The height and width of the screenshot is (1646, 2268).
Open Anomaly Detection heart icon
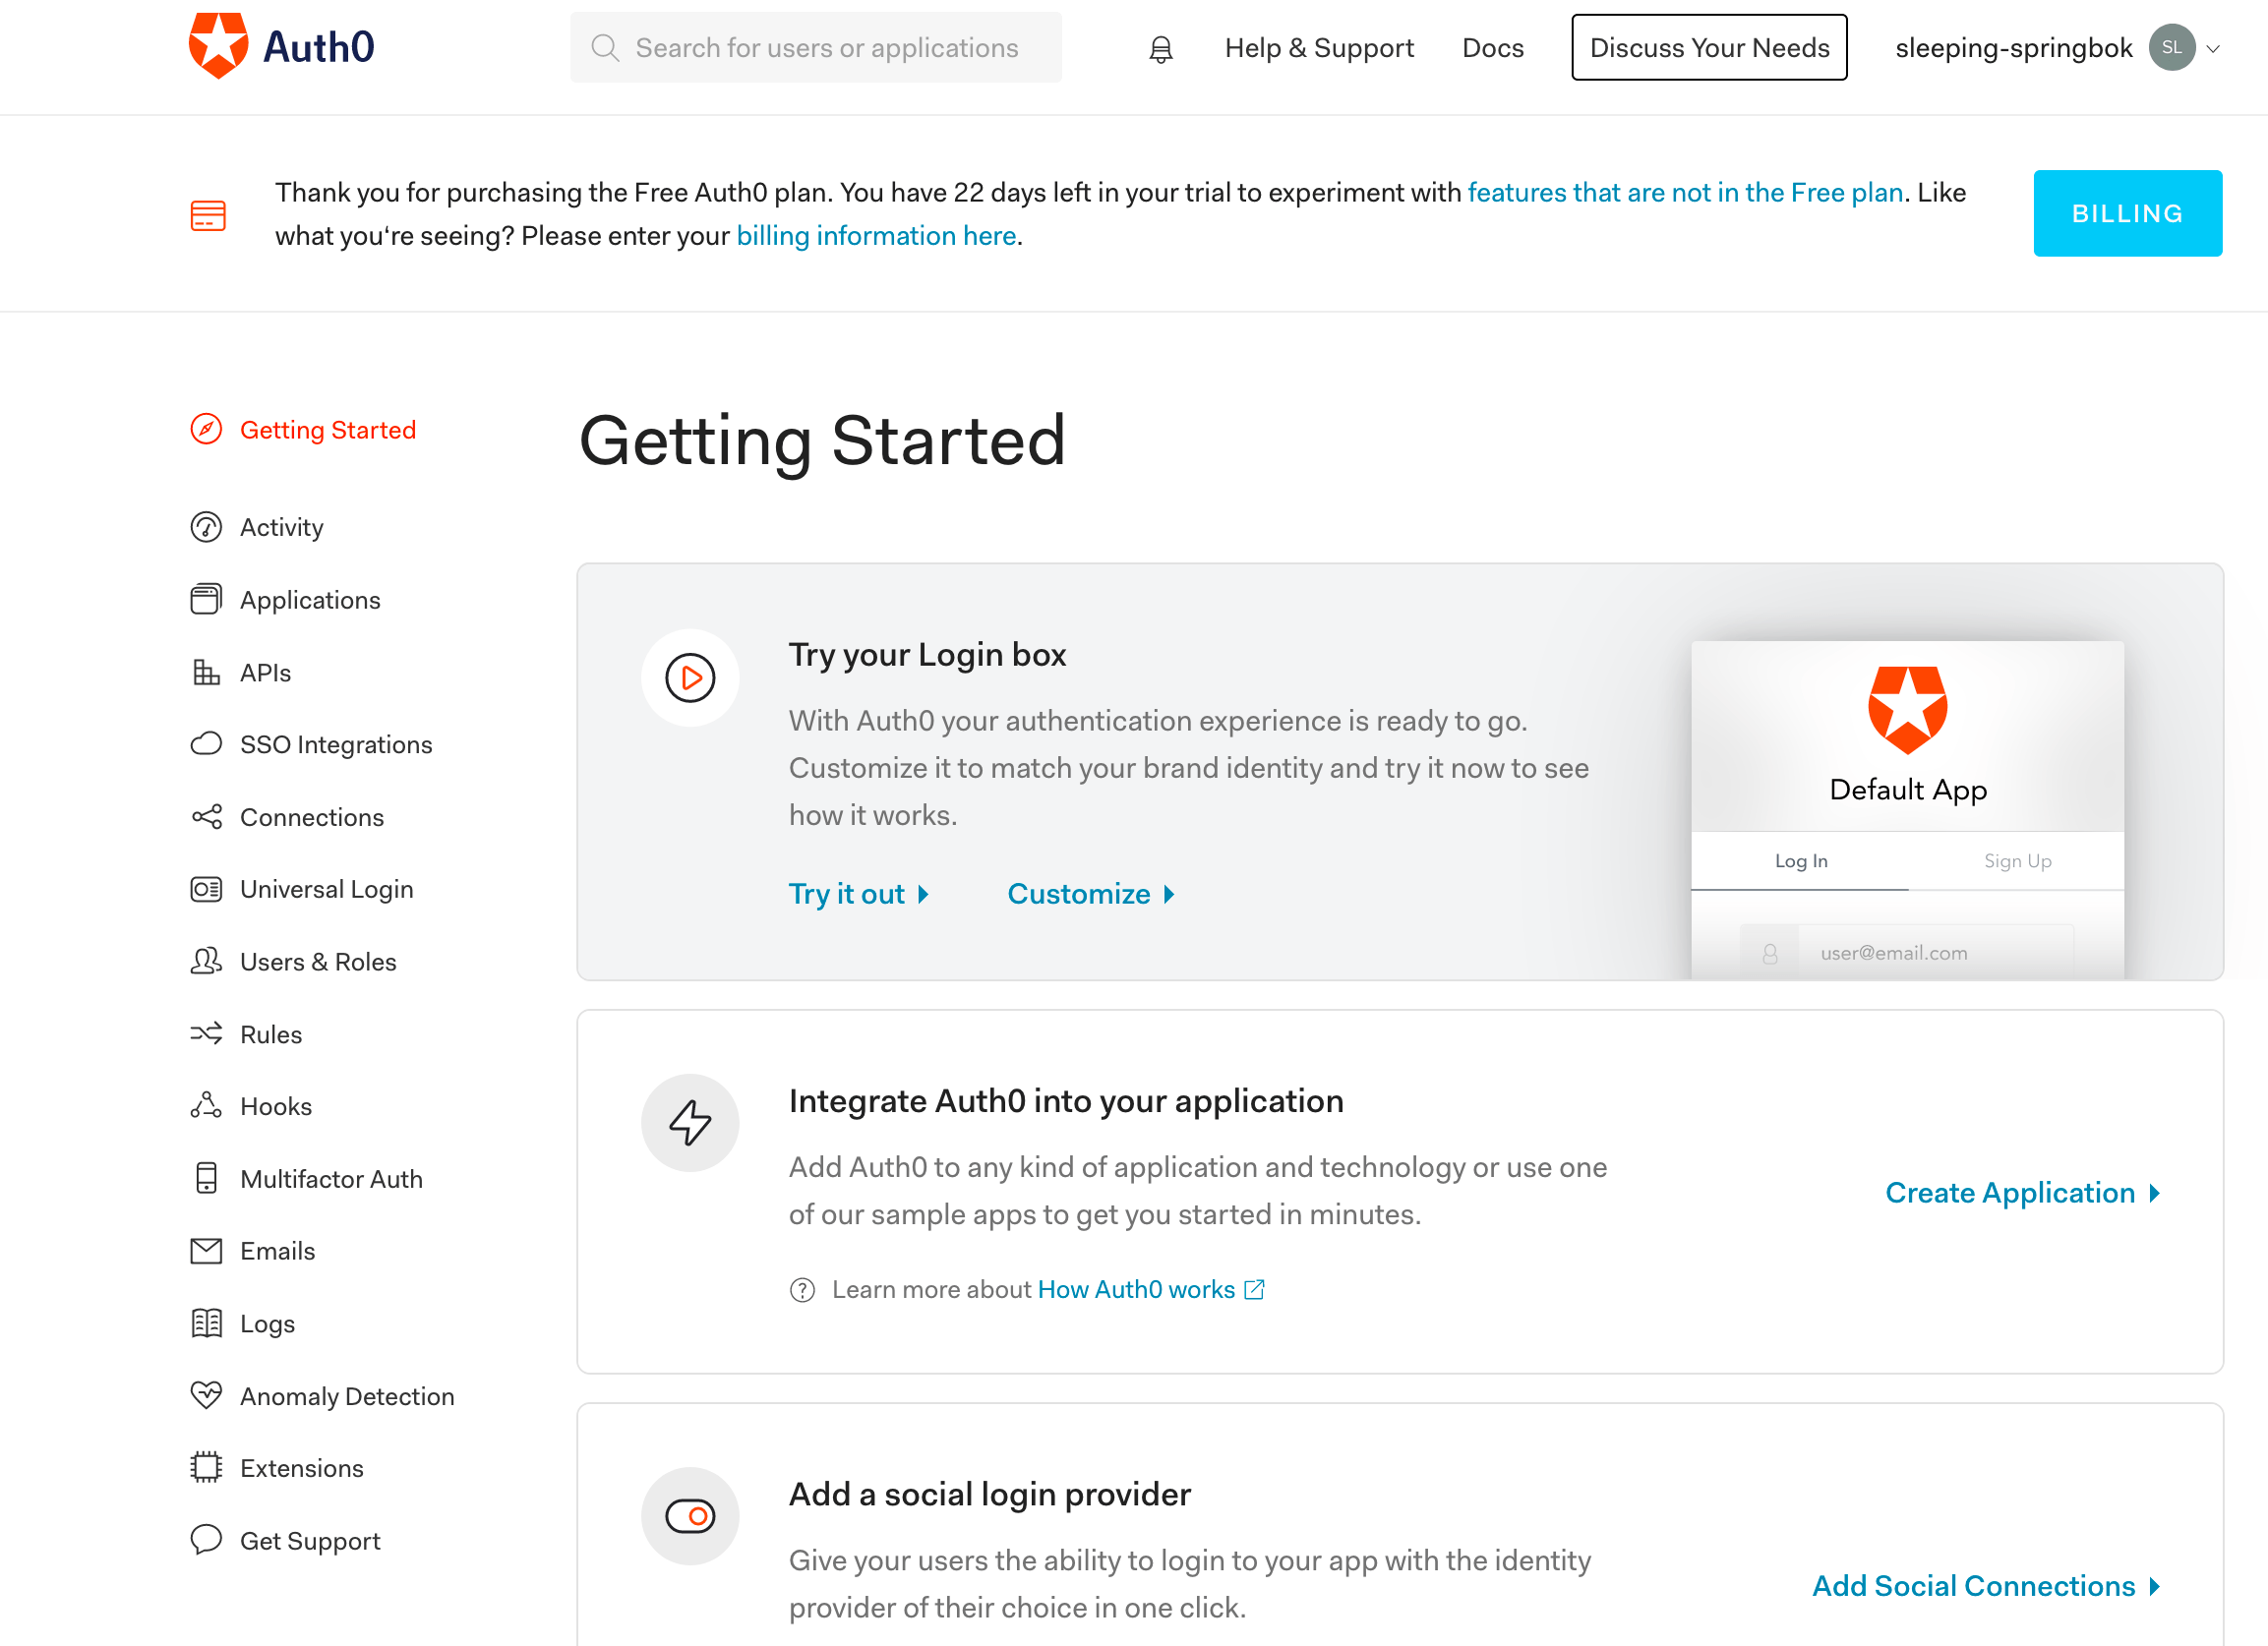[206, 1395]
